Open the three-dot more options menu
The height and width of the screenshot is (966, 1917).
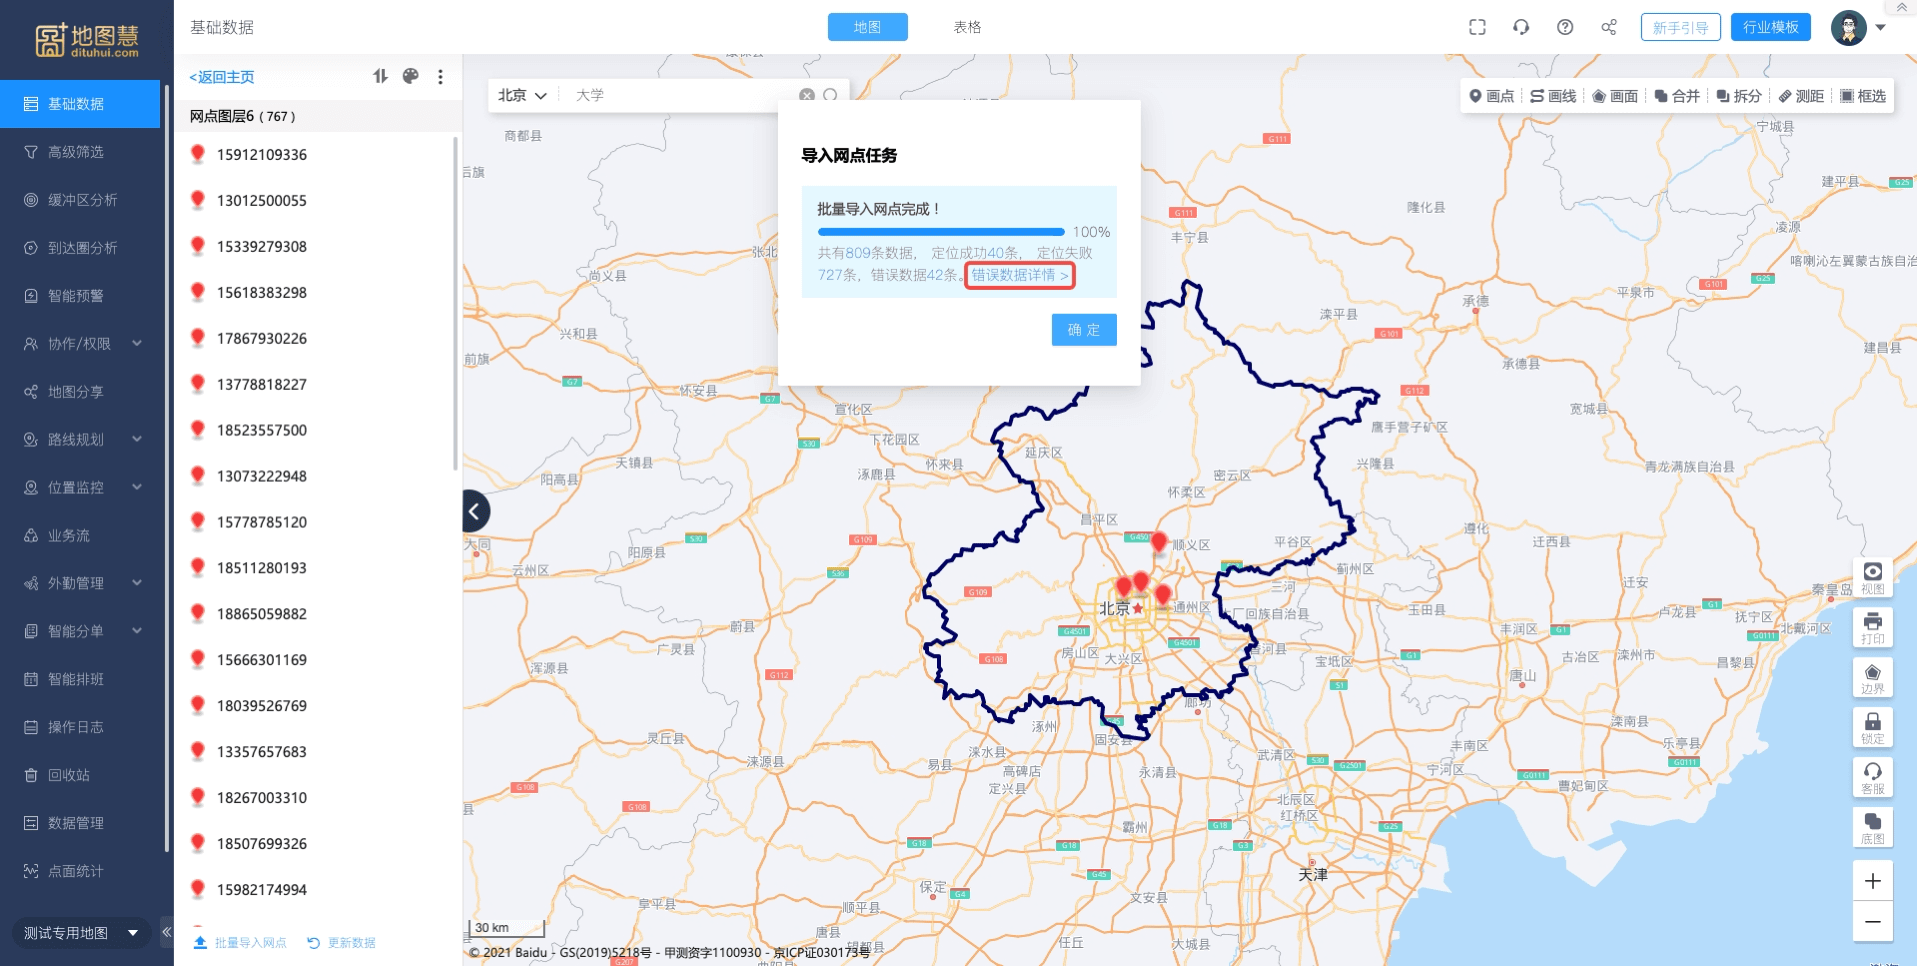440,77
